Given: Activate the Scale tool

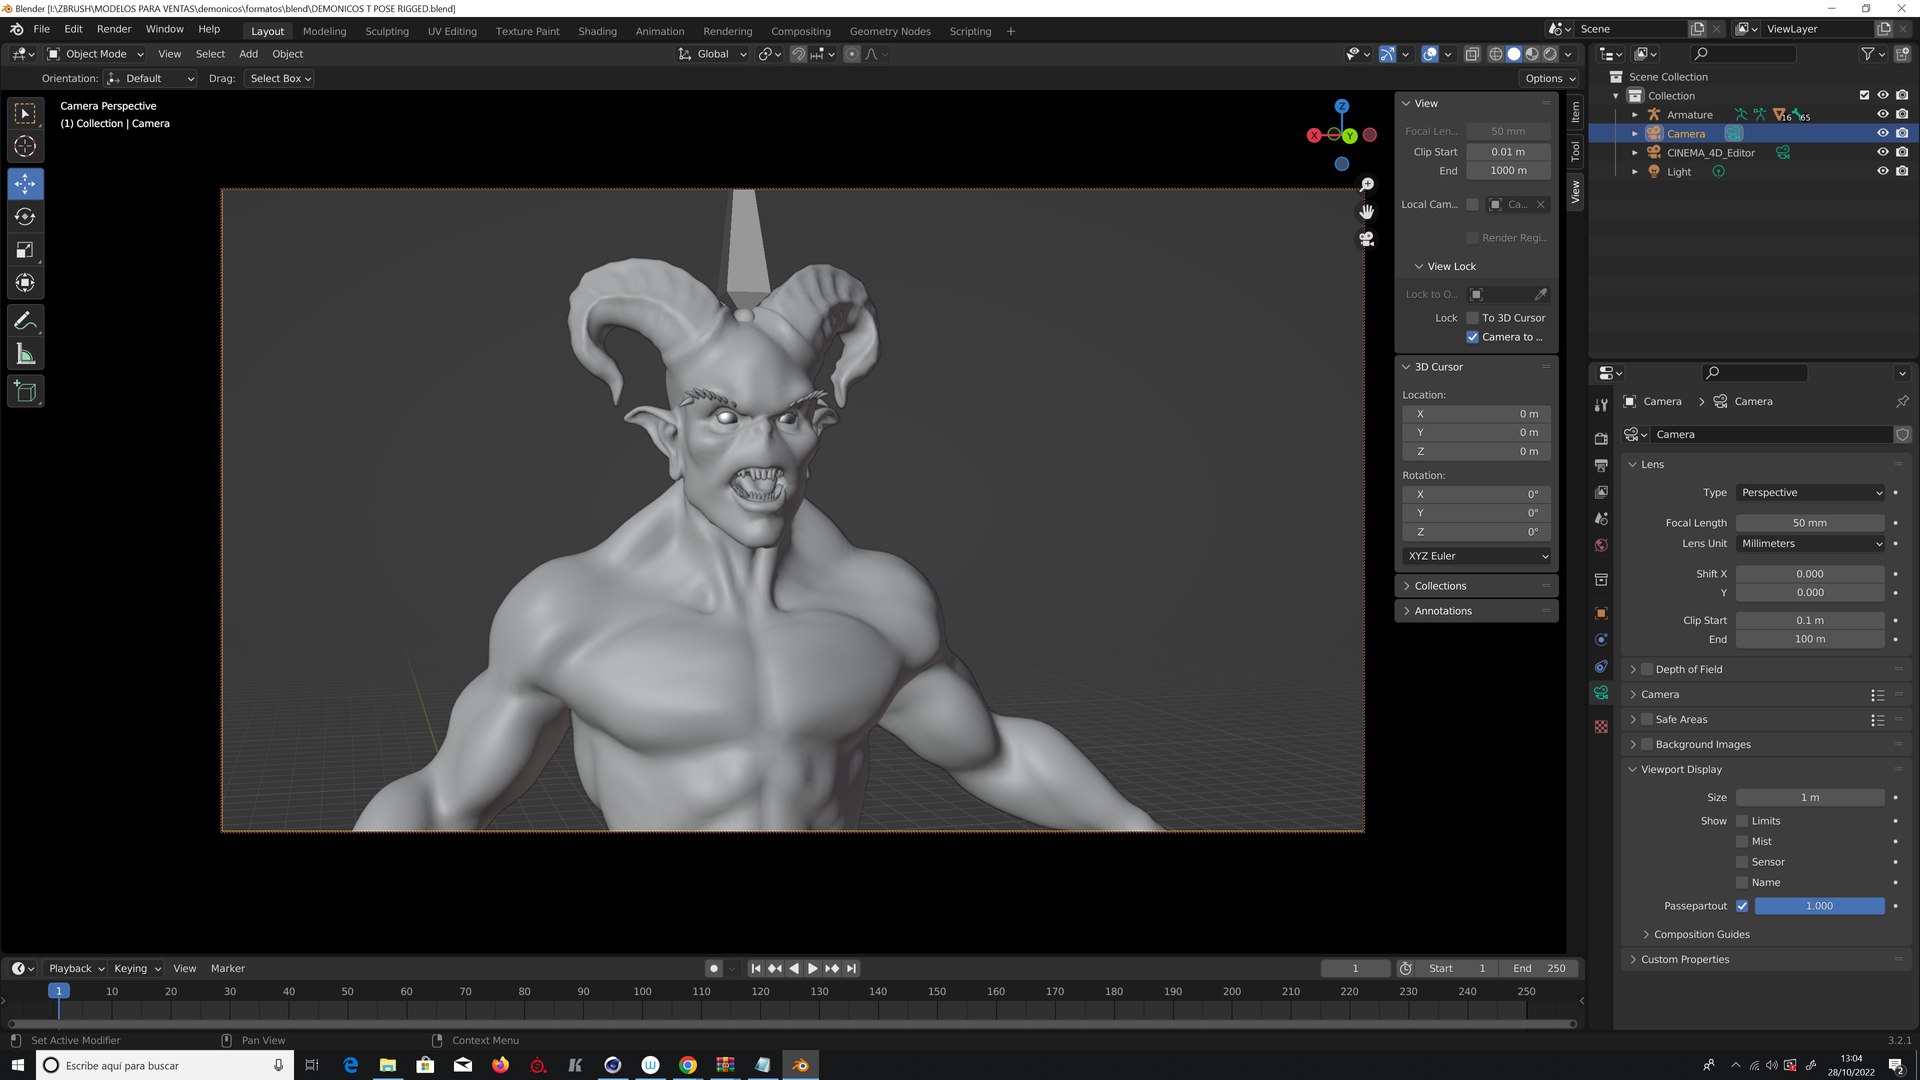Looking at the screenshot, I should pyautogui.click(x=25, y=250).
